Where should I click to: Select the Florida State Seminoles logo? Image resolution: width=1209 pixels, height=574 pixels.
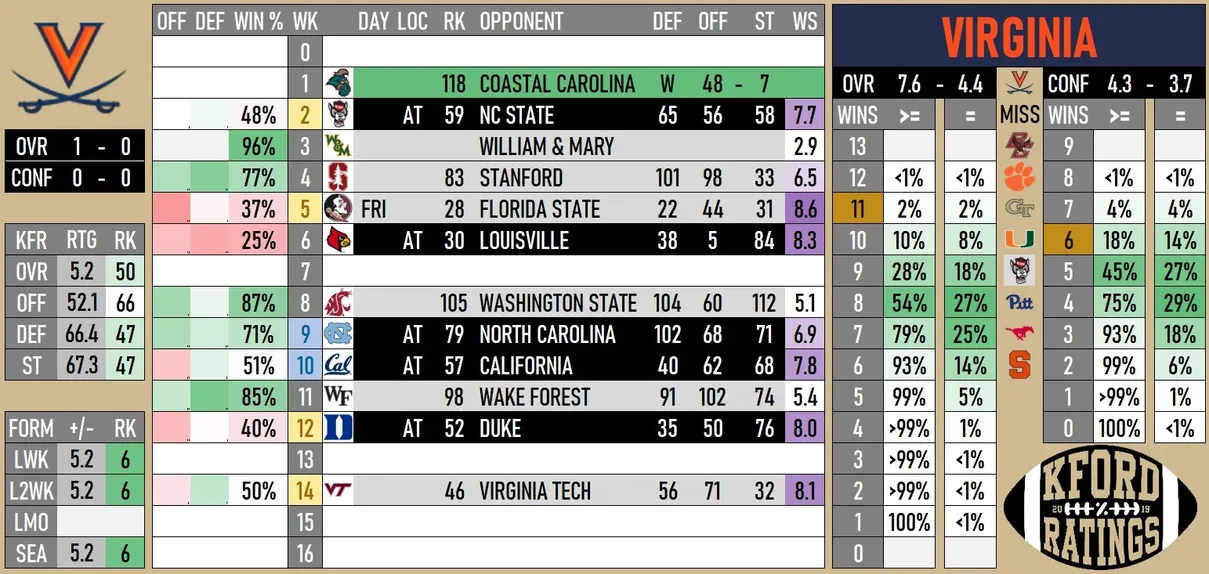pos(339,209)
